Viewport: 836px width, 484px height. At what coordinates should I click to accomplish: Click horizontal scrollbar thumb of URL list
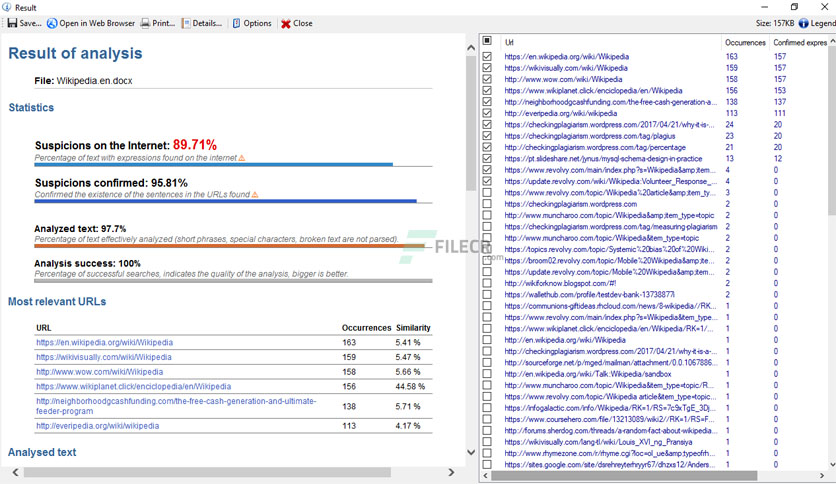point(624,475)
